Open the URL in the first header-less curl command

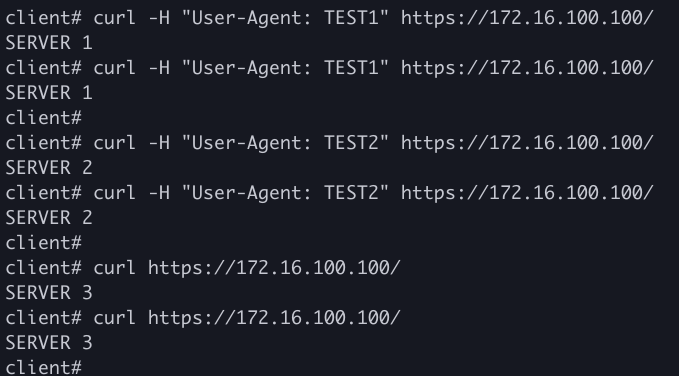274,268
